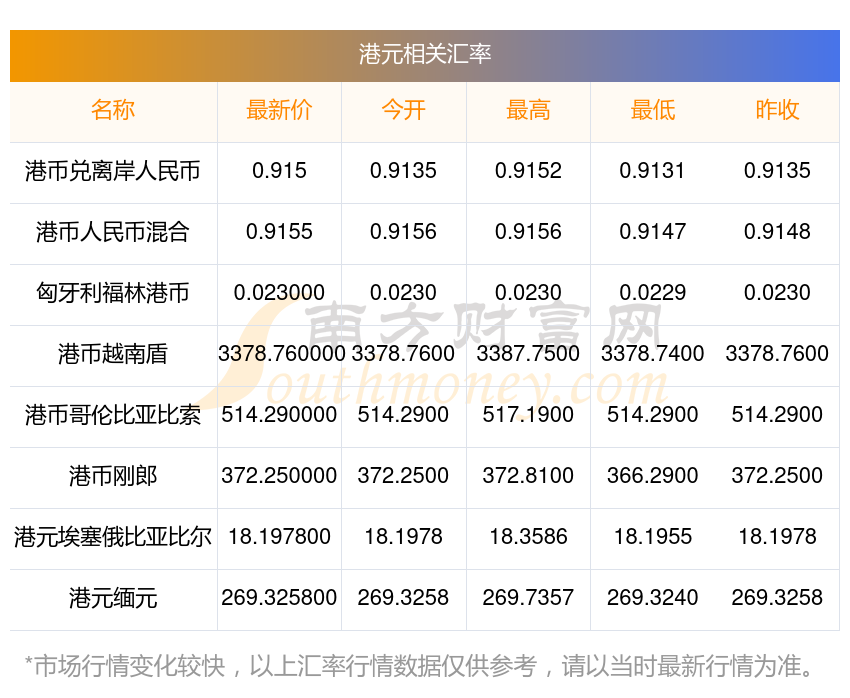Image resolution: width=850 pixels, height=698 pixels.
Task: Select the highest value 372.8100
Action: (x=528, y=476)
